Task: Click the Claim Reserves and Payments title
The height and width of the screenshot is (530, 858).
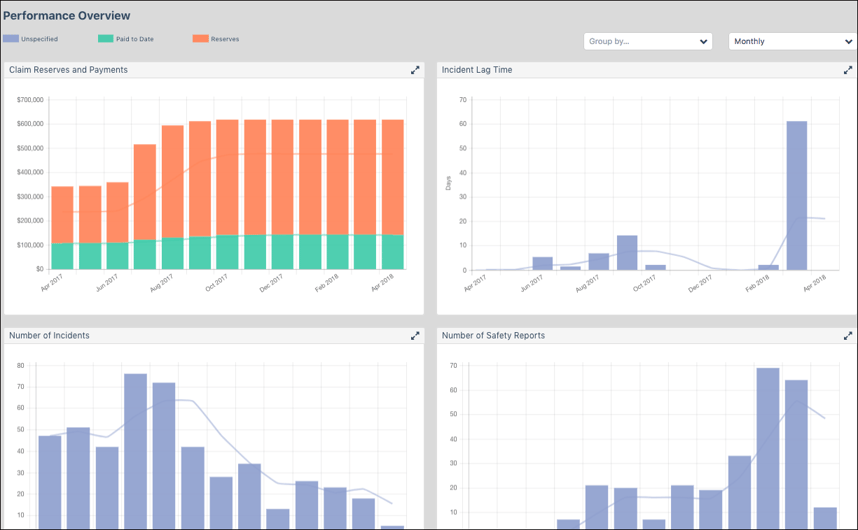Action: (68, 70)
